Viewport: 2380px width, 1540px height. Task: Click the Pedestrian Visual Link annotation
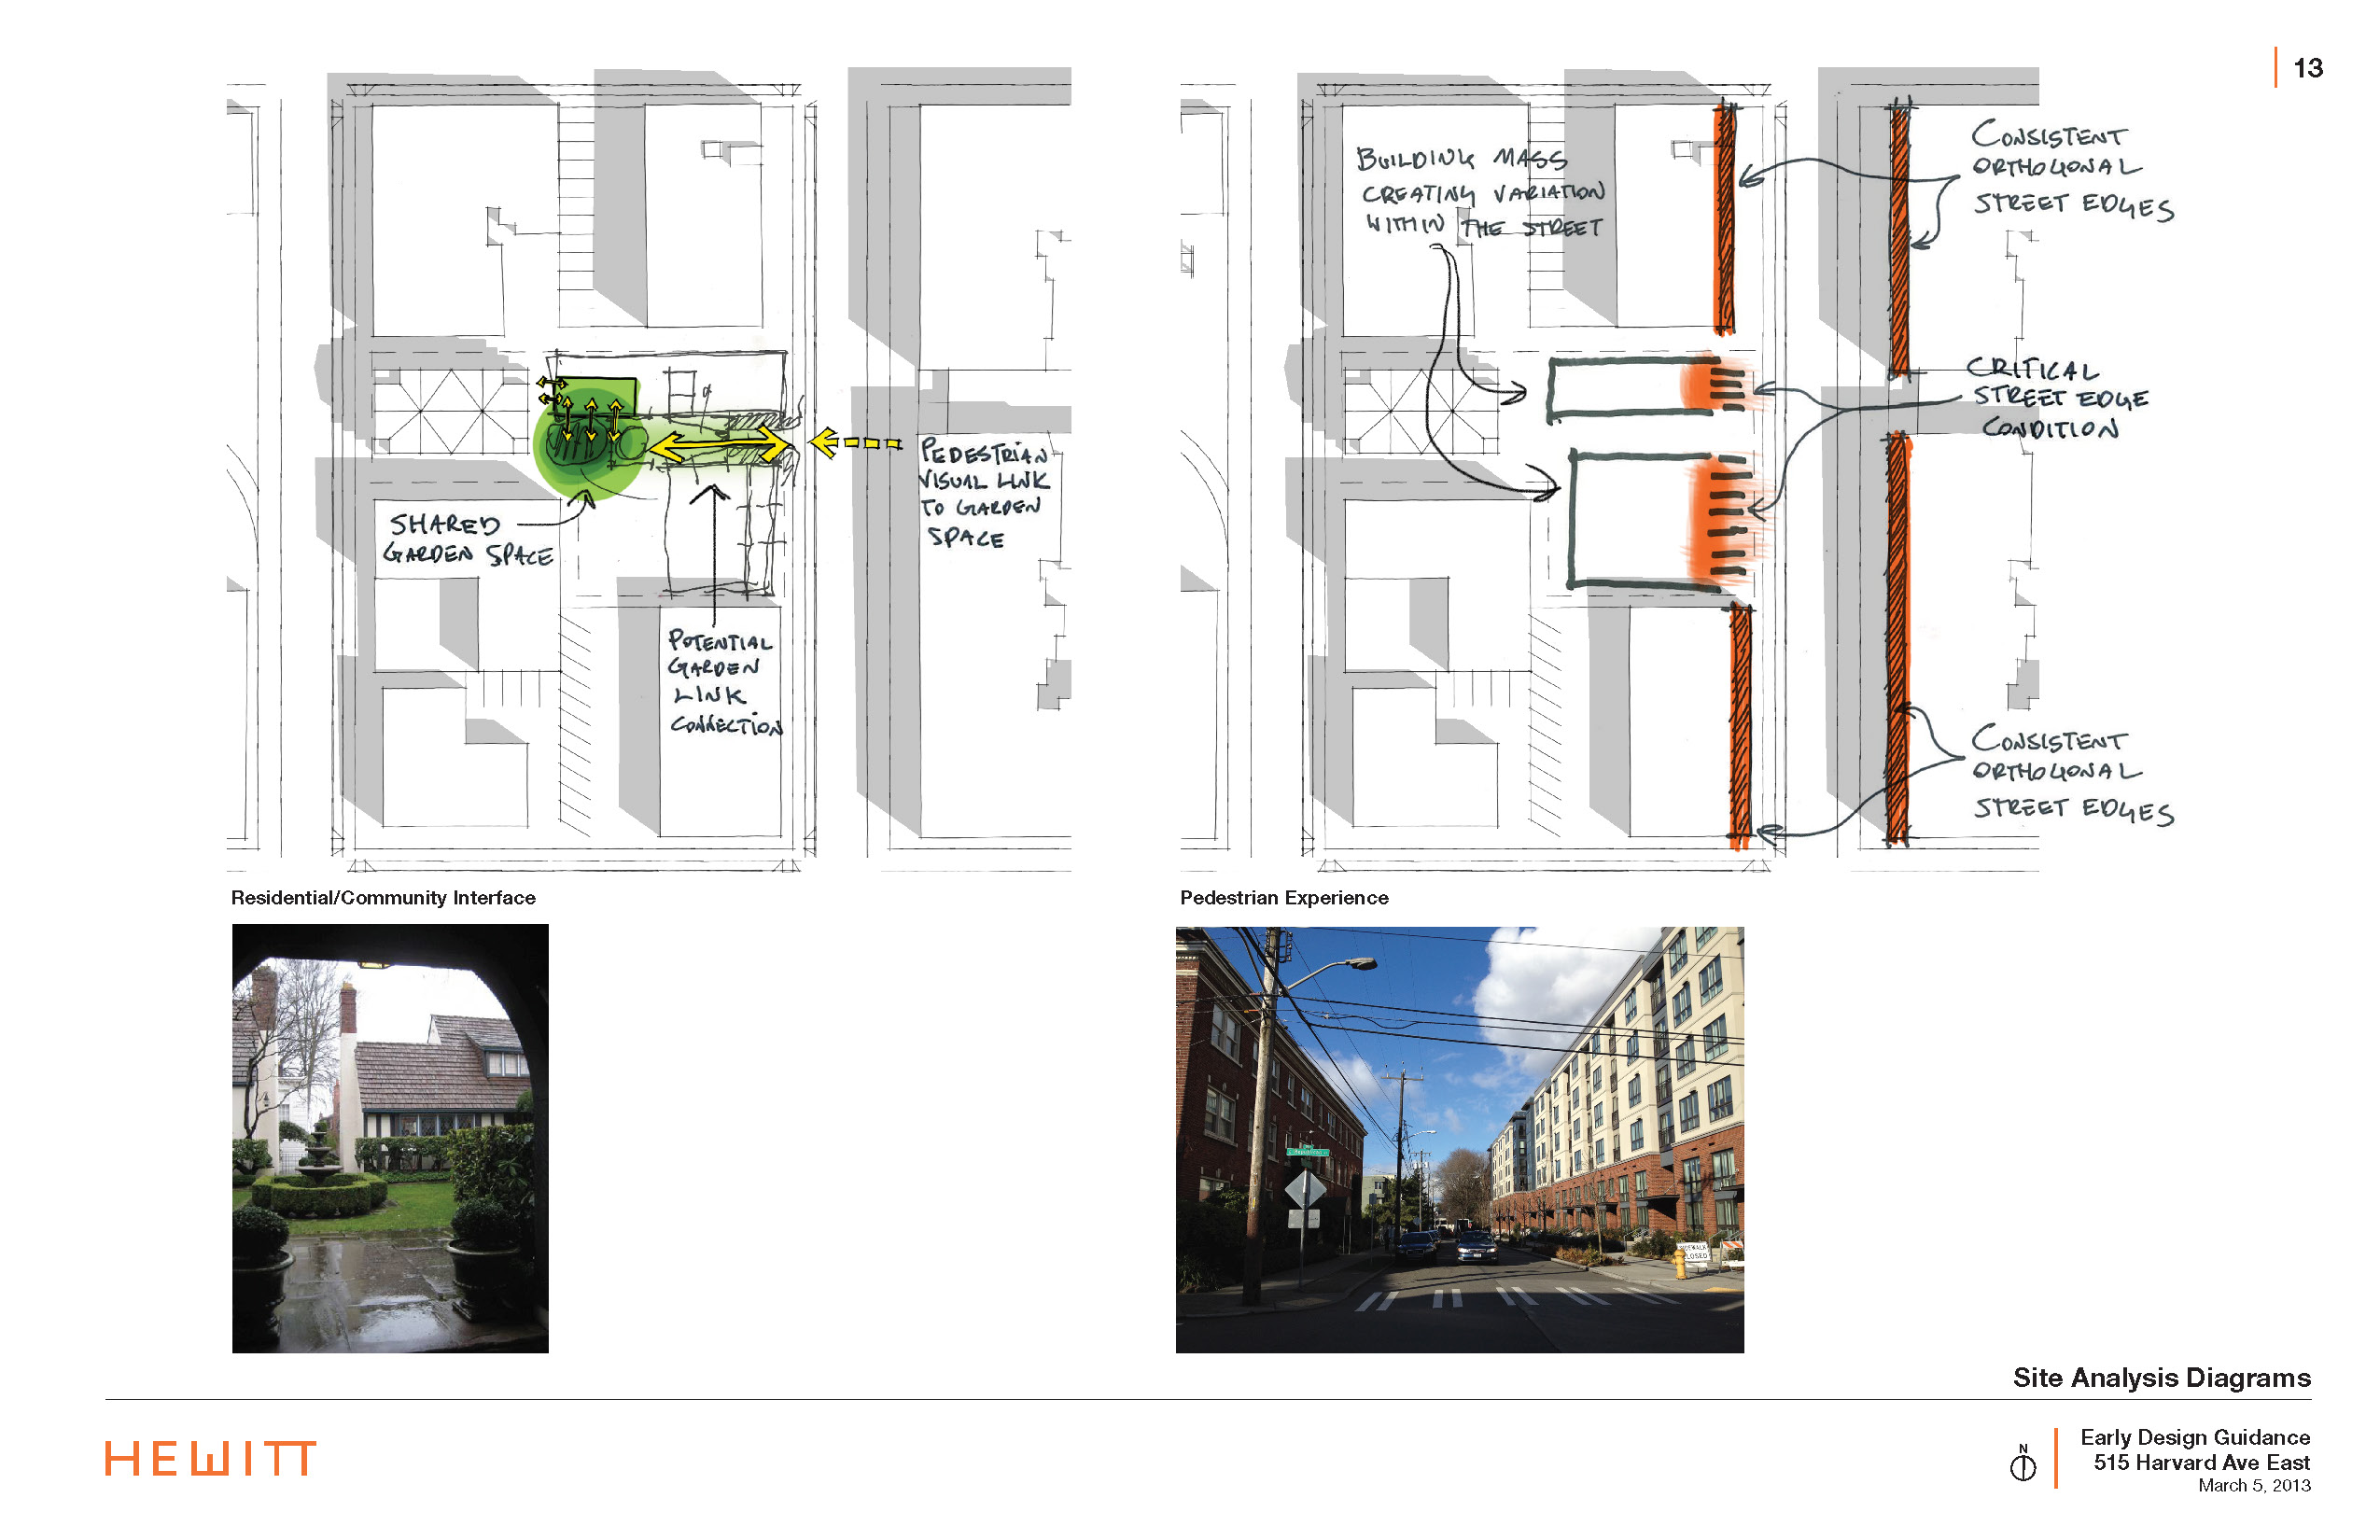pyautogui.click(x=983, y=493)
